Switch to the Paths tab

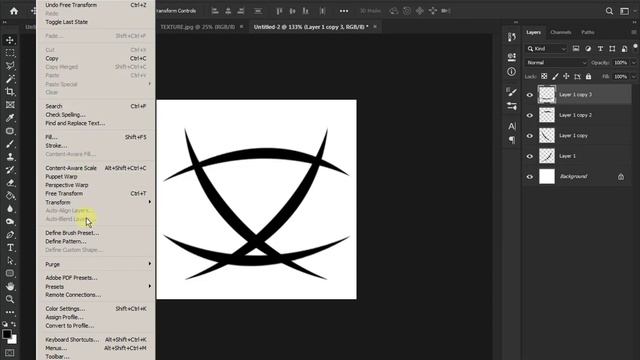point(587,32)
